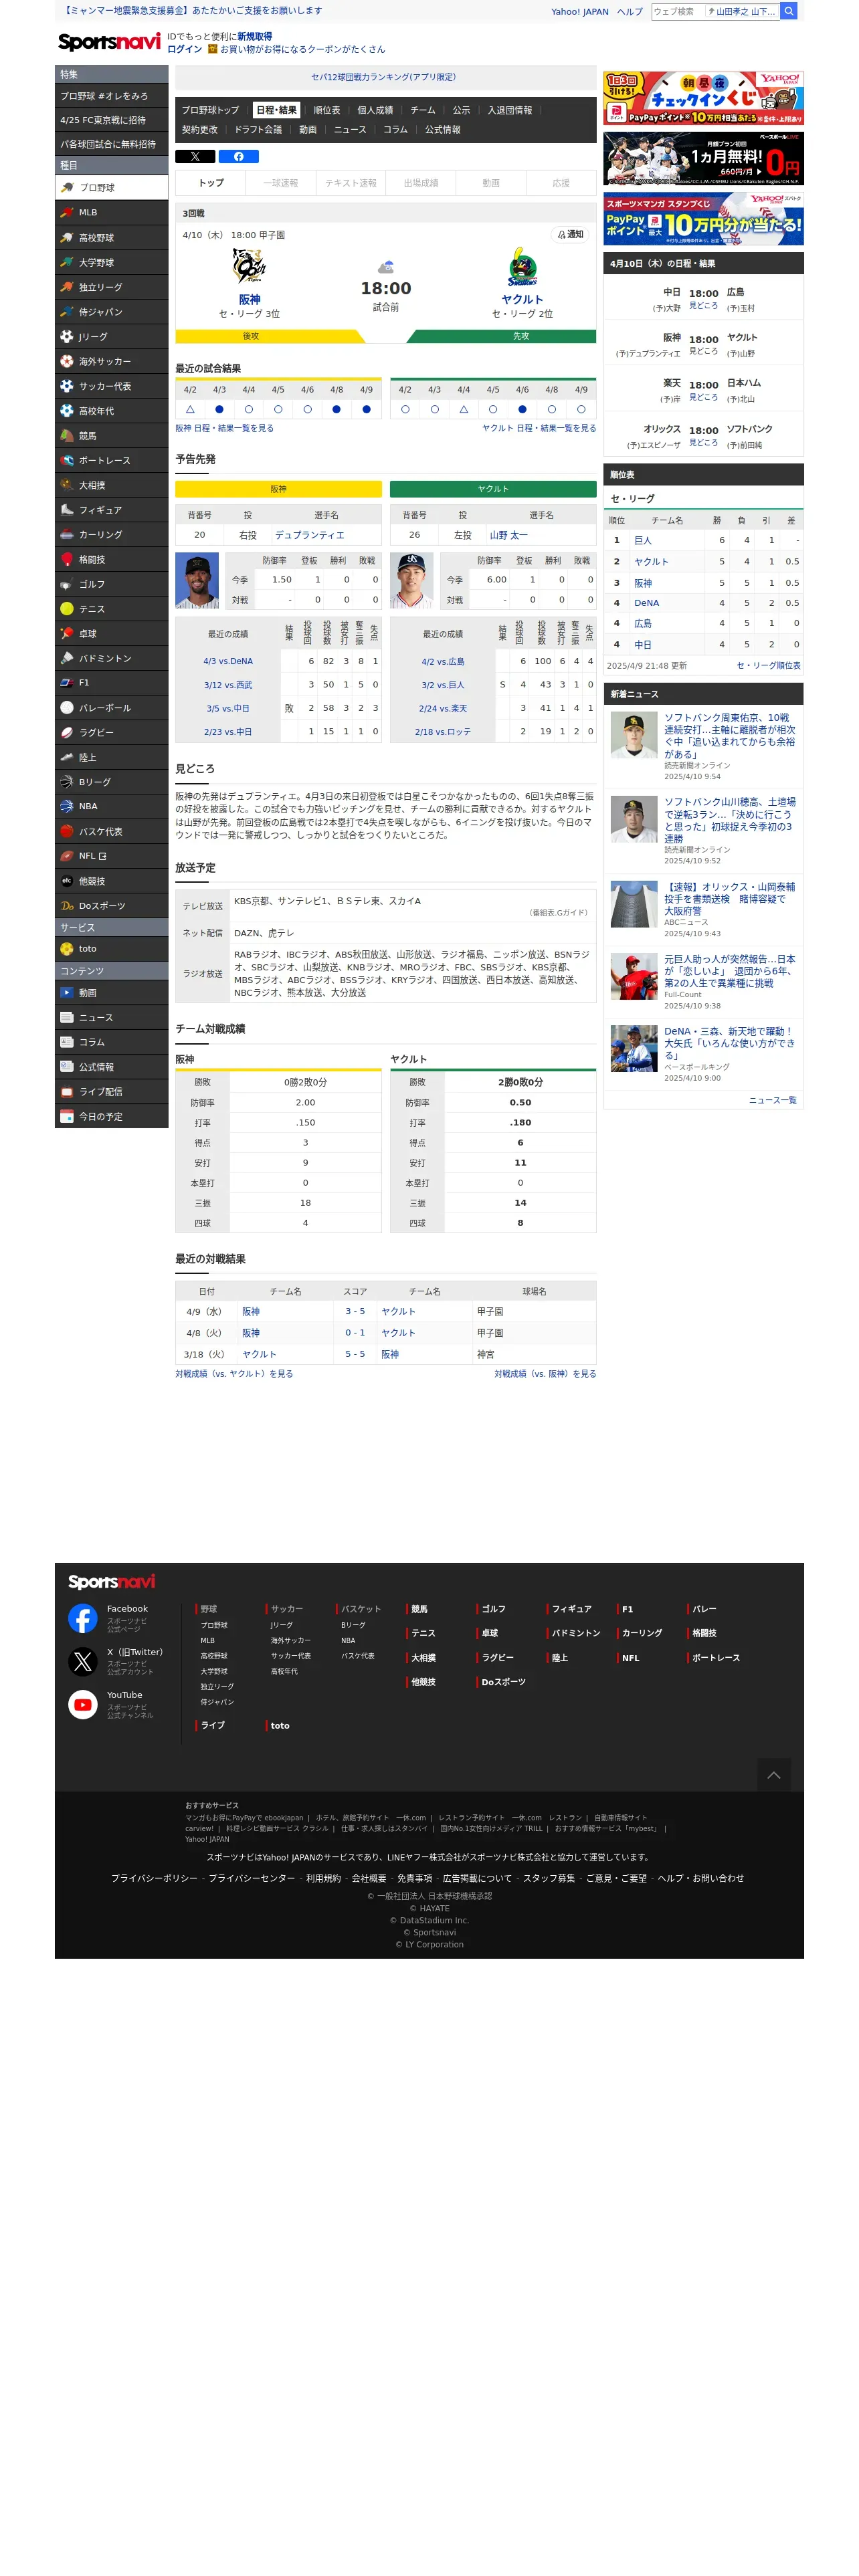Open the ゴルフ sidebar item

(x=111, y=583)
